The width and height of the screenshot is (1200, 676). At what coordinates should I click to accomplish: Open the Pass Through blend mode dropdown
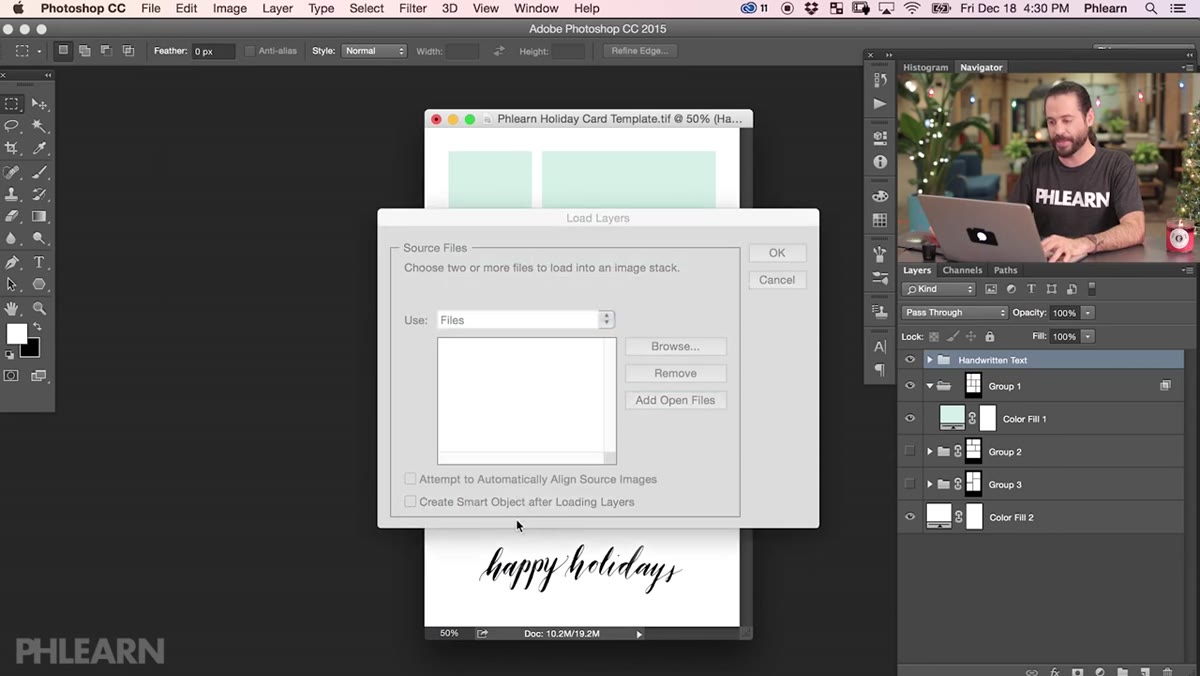pyautogui.click(x=955, y=313)
